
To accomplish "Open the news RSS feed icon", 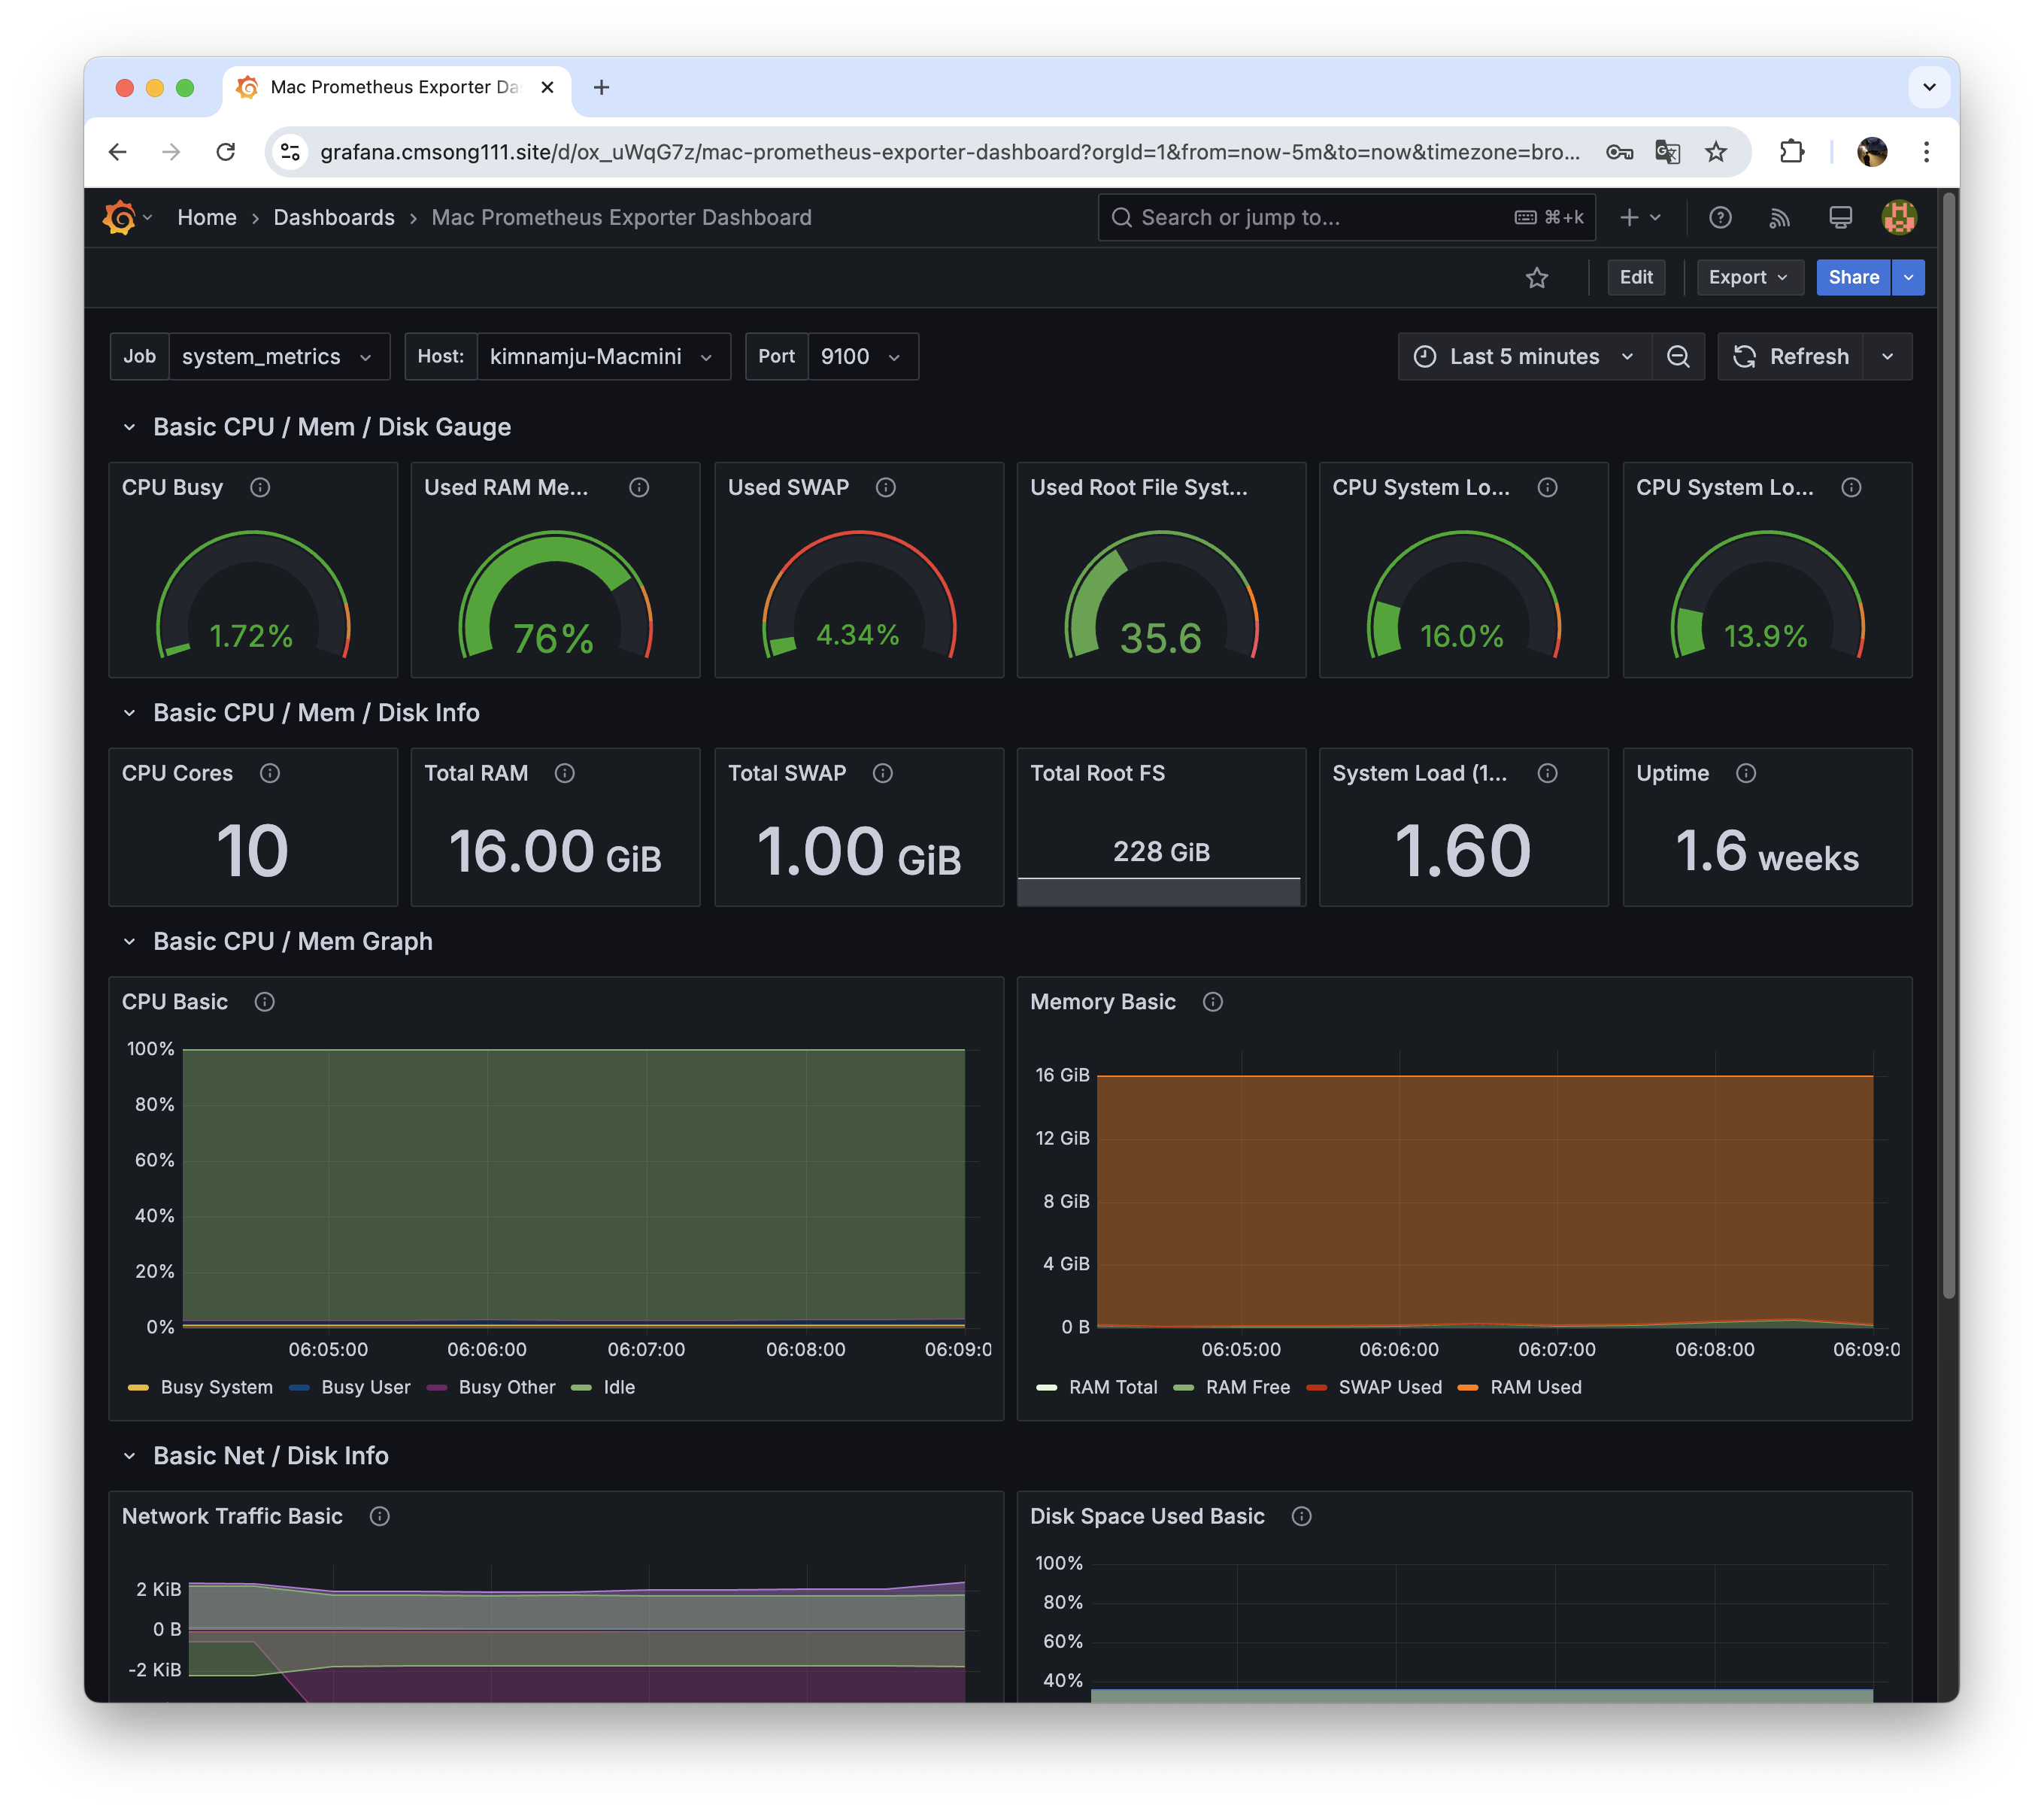I will [1779, 217].
